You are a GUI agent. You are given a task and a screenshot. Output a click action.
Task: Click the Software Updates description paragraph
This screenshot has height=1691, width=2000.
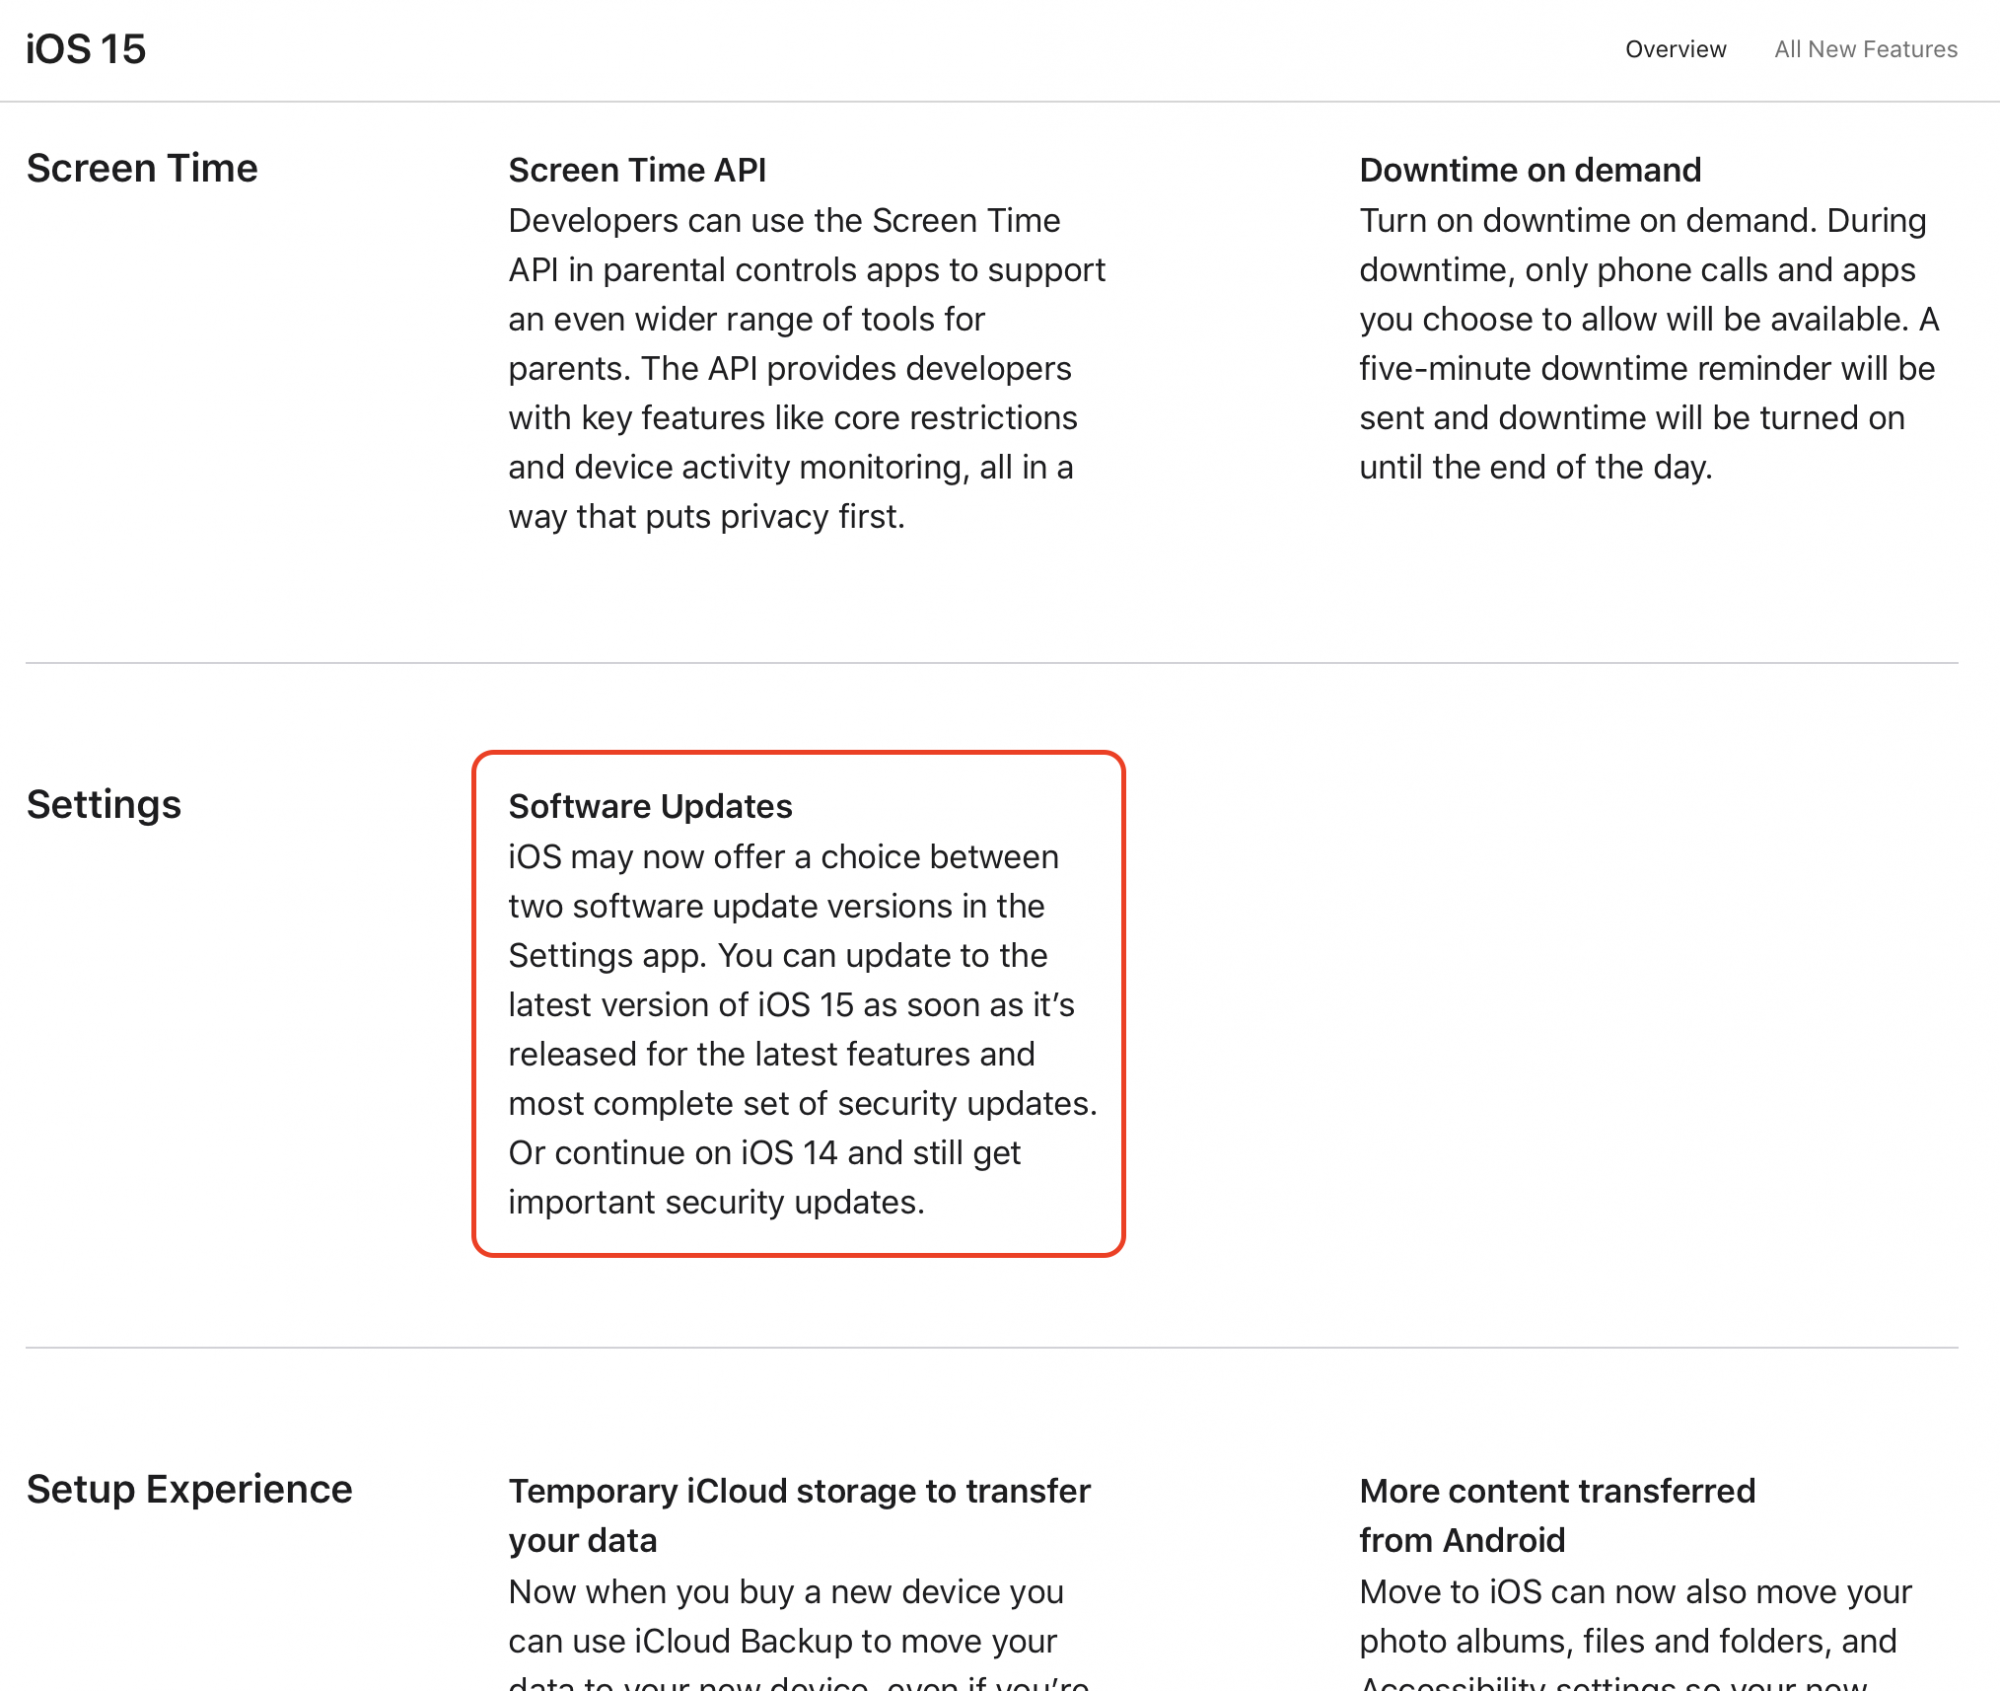coord(800,1005)
